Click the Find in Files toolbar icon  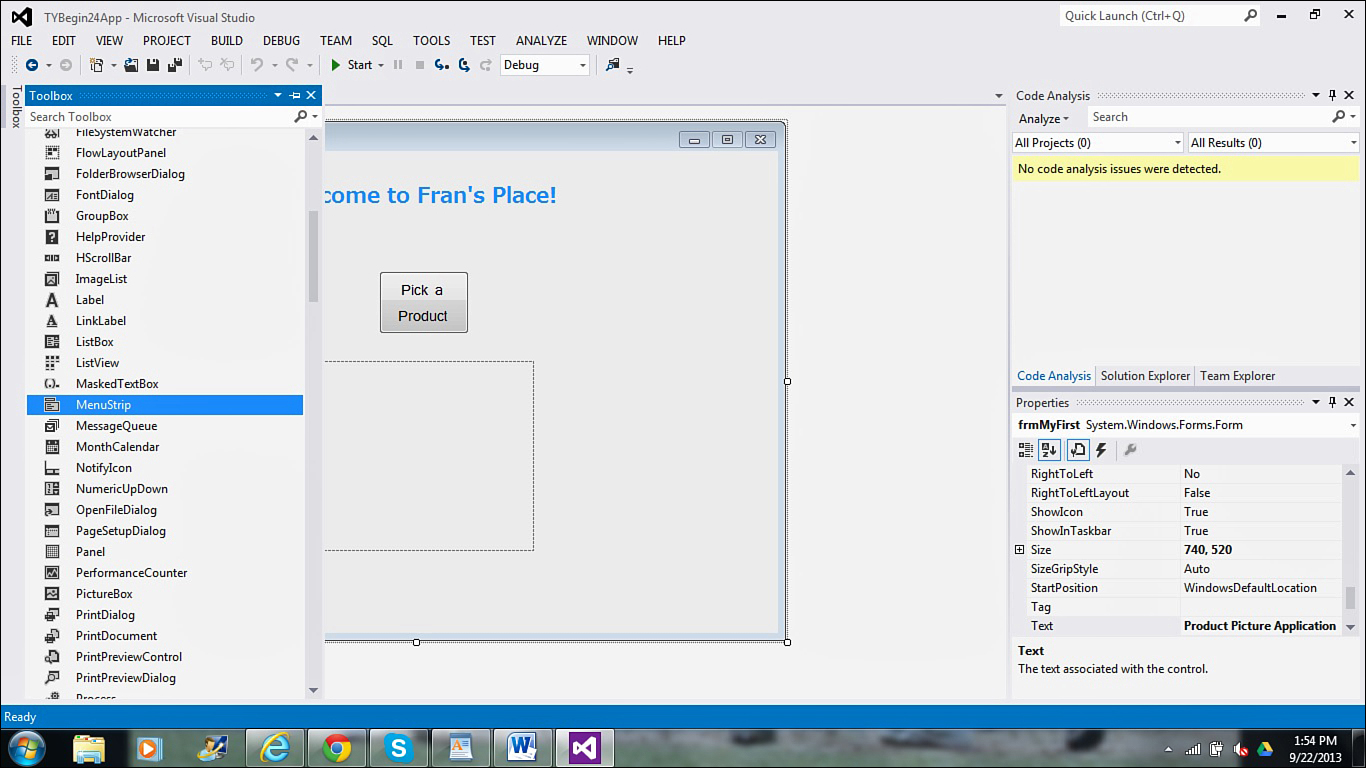pyautogui.click(x=613, y=65)
